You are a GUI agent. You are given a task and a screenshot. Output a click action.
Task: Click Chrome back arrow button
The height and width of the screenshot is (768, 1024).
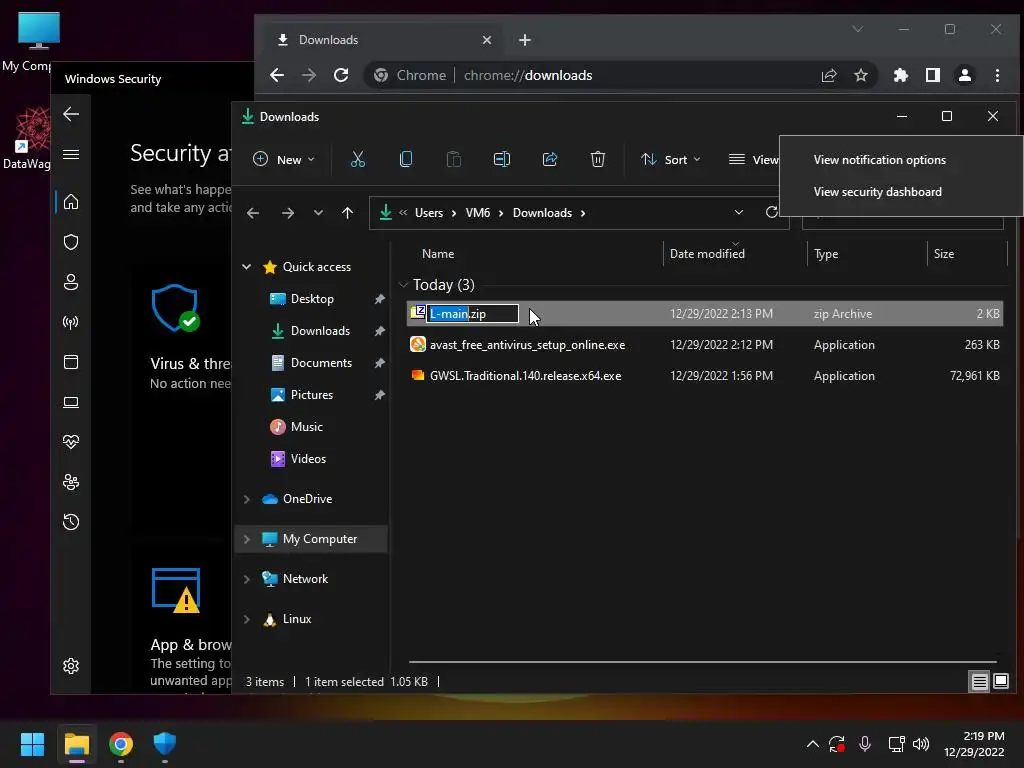[x=277, y=75]
